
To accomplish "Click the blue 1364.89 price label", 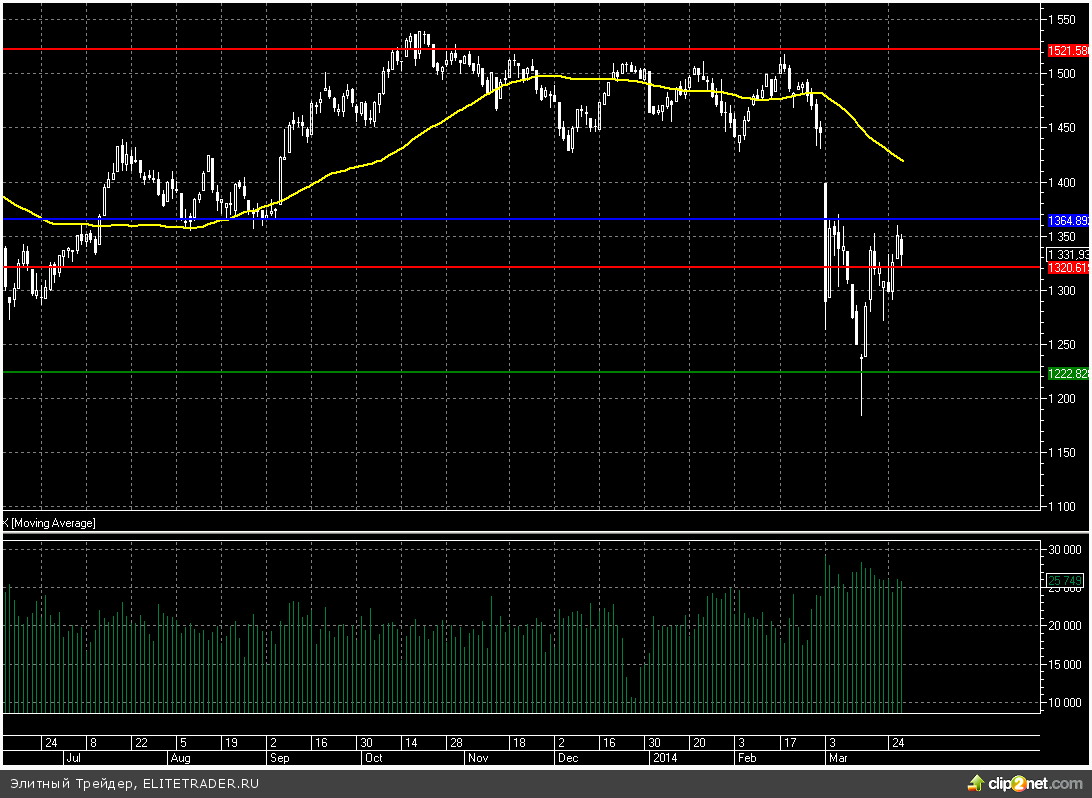I will tap(1067, 220).
